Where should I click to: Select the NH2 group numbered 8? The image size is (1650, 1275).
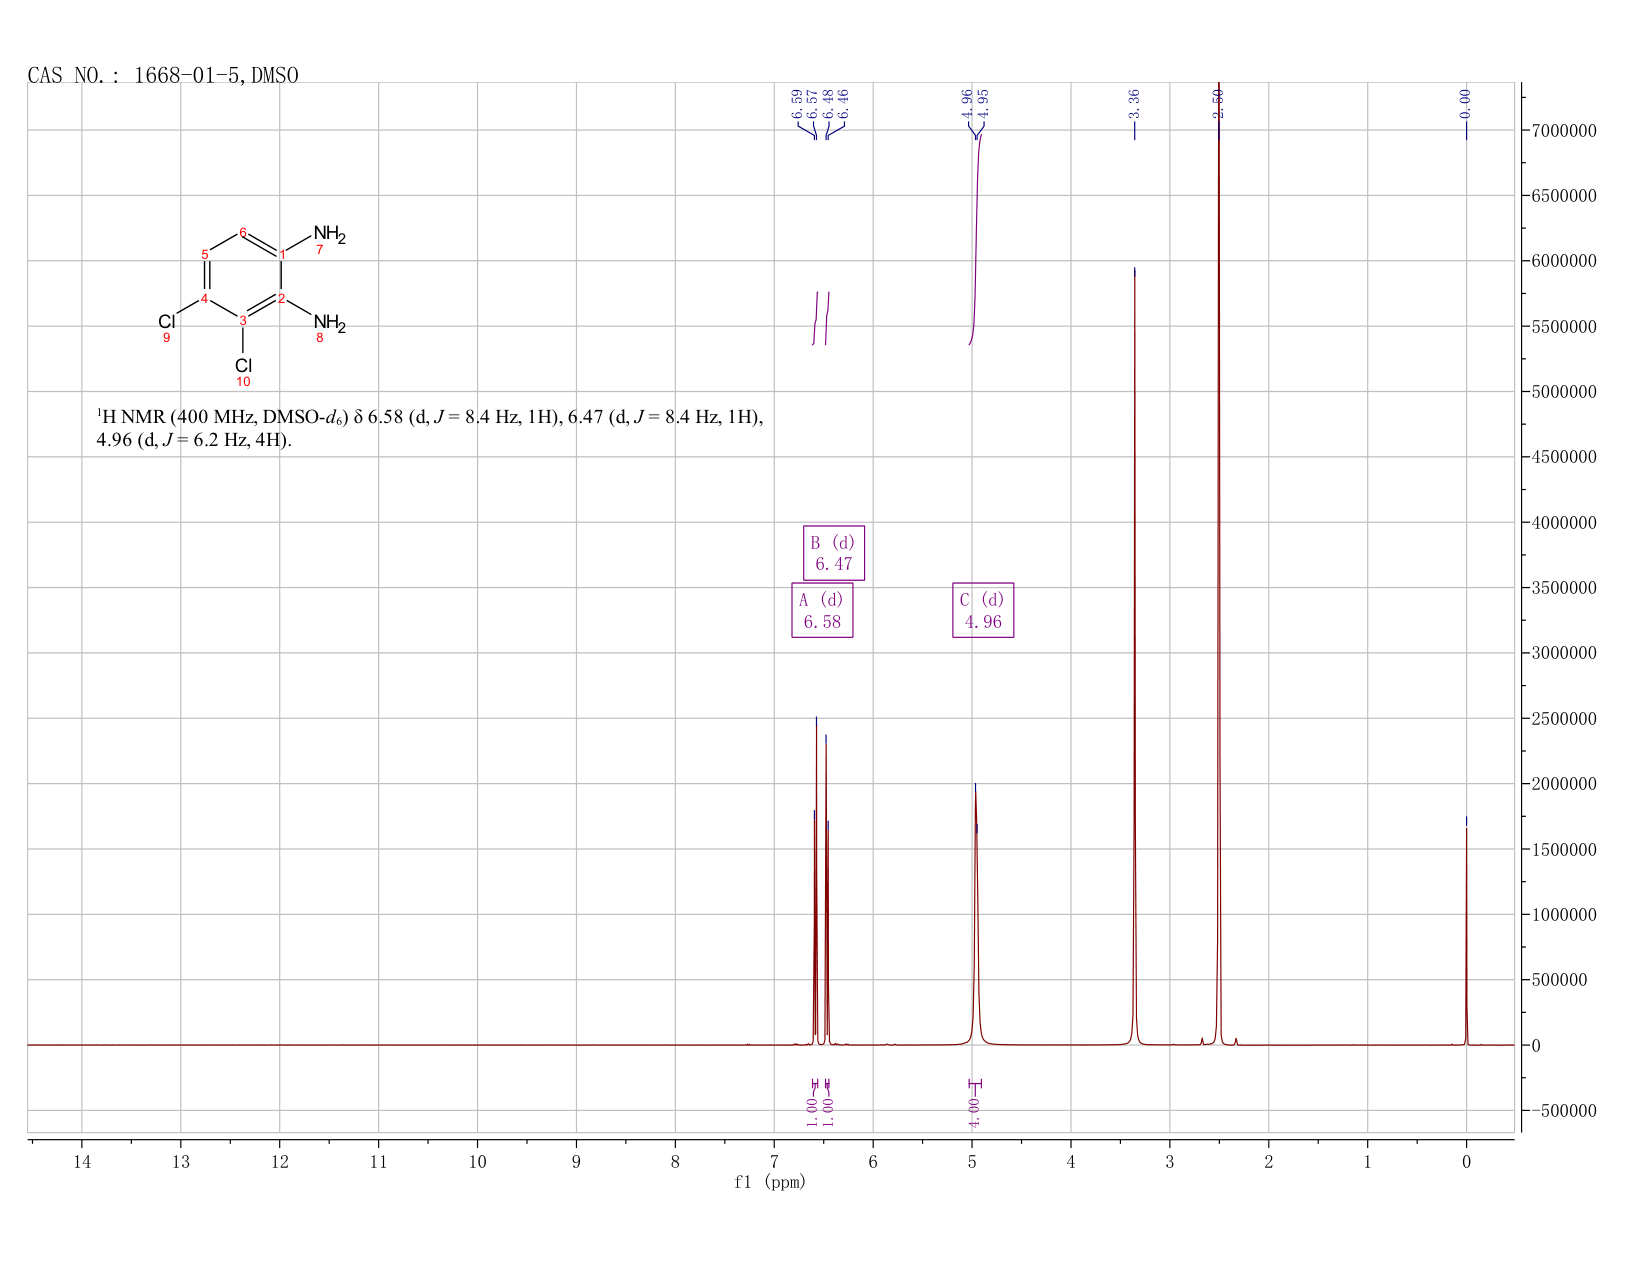[x=329, y=323]
